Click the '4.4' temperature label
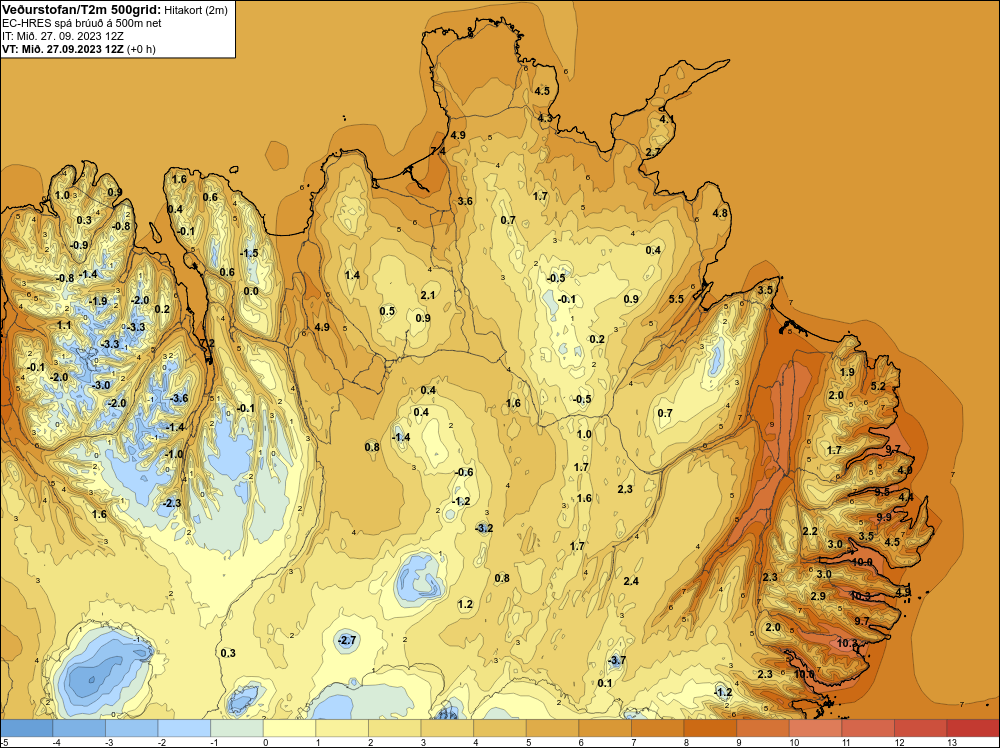This screenshot has width=1000, height=748. pyautogui.click(x=906, y=497)
